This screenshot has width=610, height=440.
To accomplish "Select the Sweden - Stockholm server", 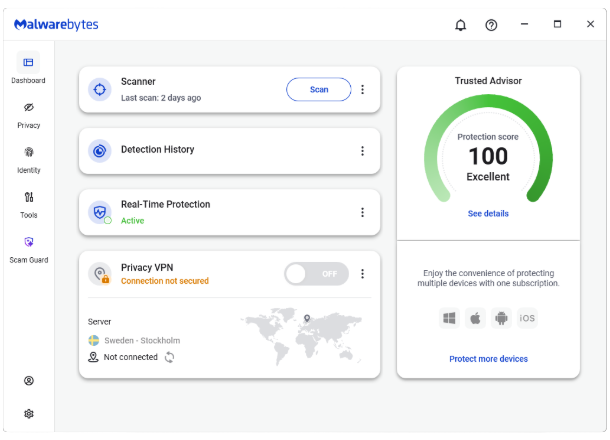I will coord(134,340).
